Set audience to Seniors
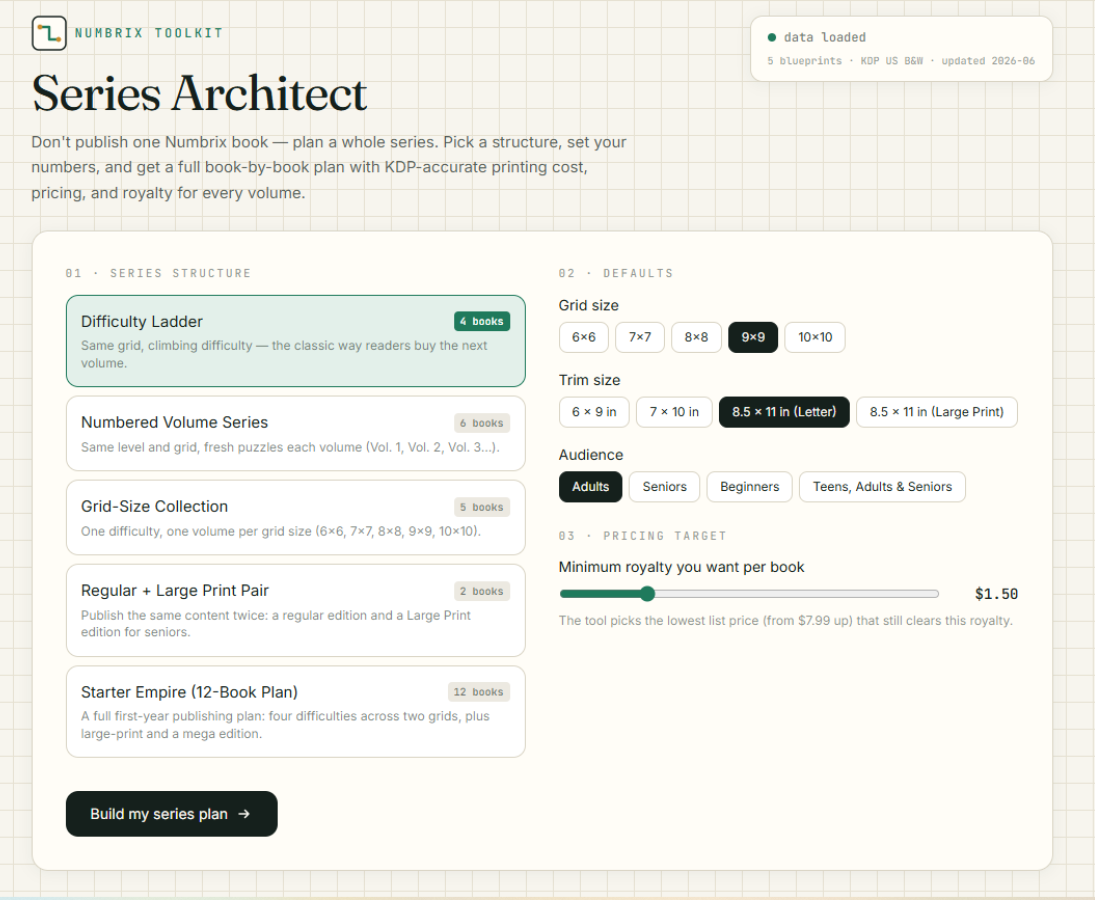This screenshot has width=1095, height=900. point(665,487)
